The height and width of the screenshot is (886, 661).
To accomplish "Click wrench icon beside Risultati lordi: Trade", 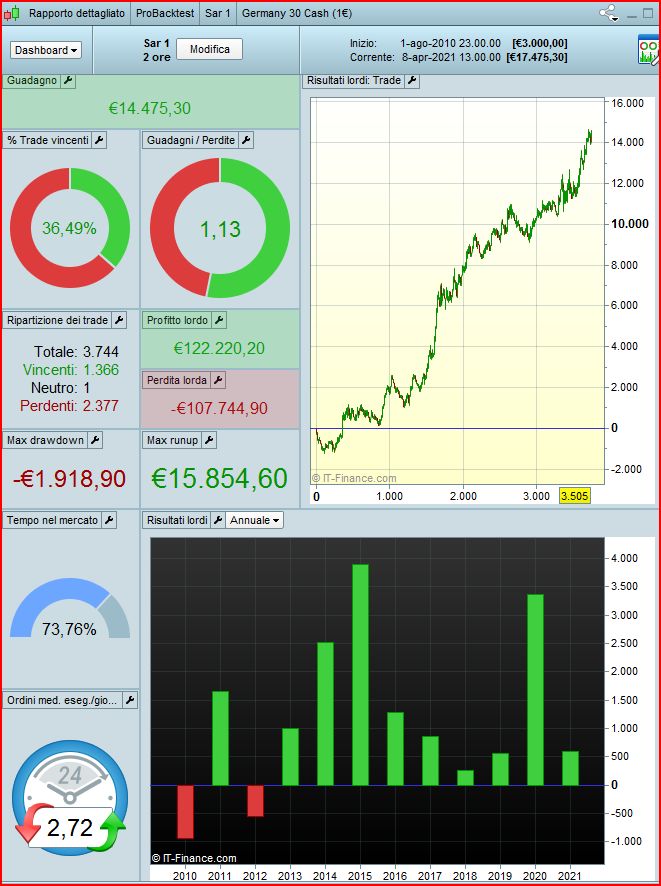I will (x=412, y=80).
